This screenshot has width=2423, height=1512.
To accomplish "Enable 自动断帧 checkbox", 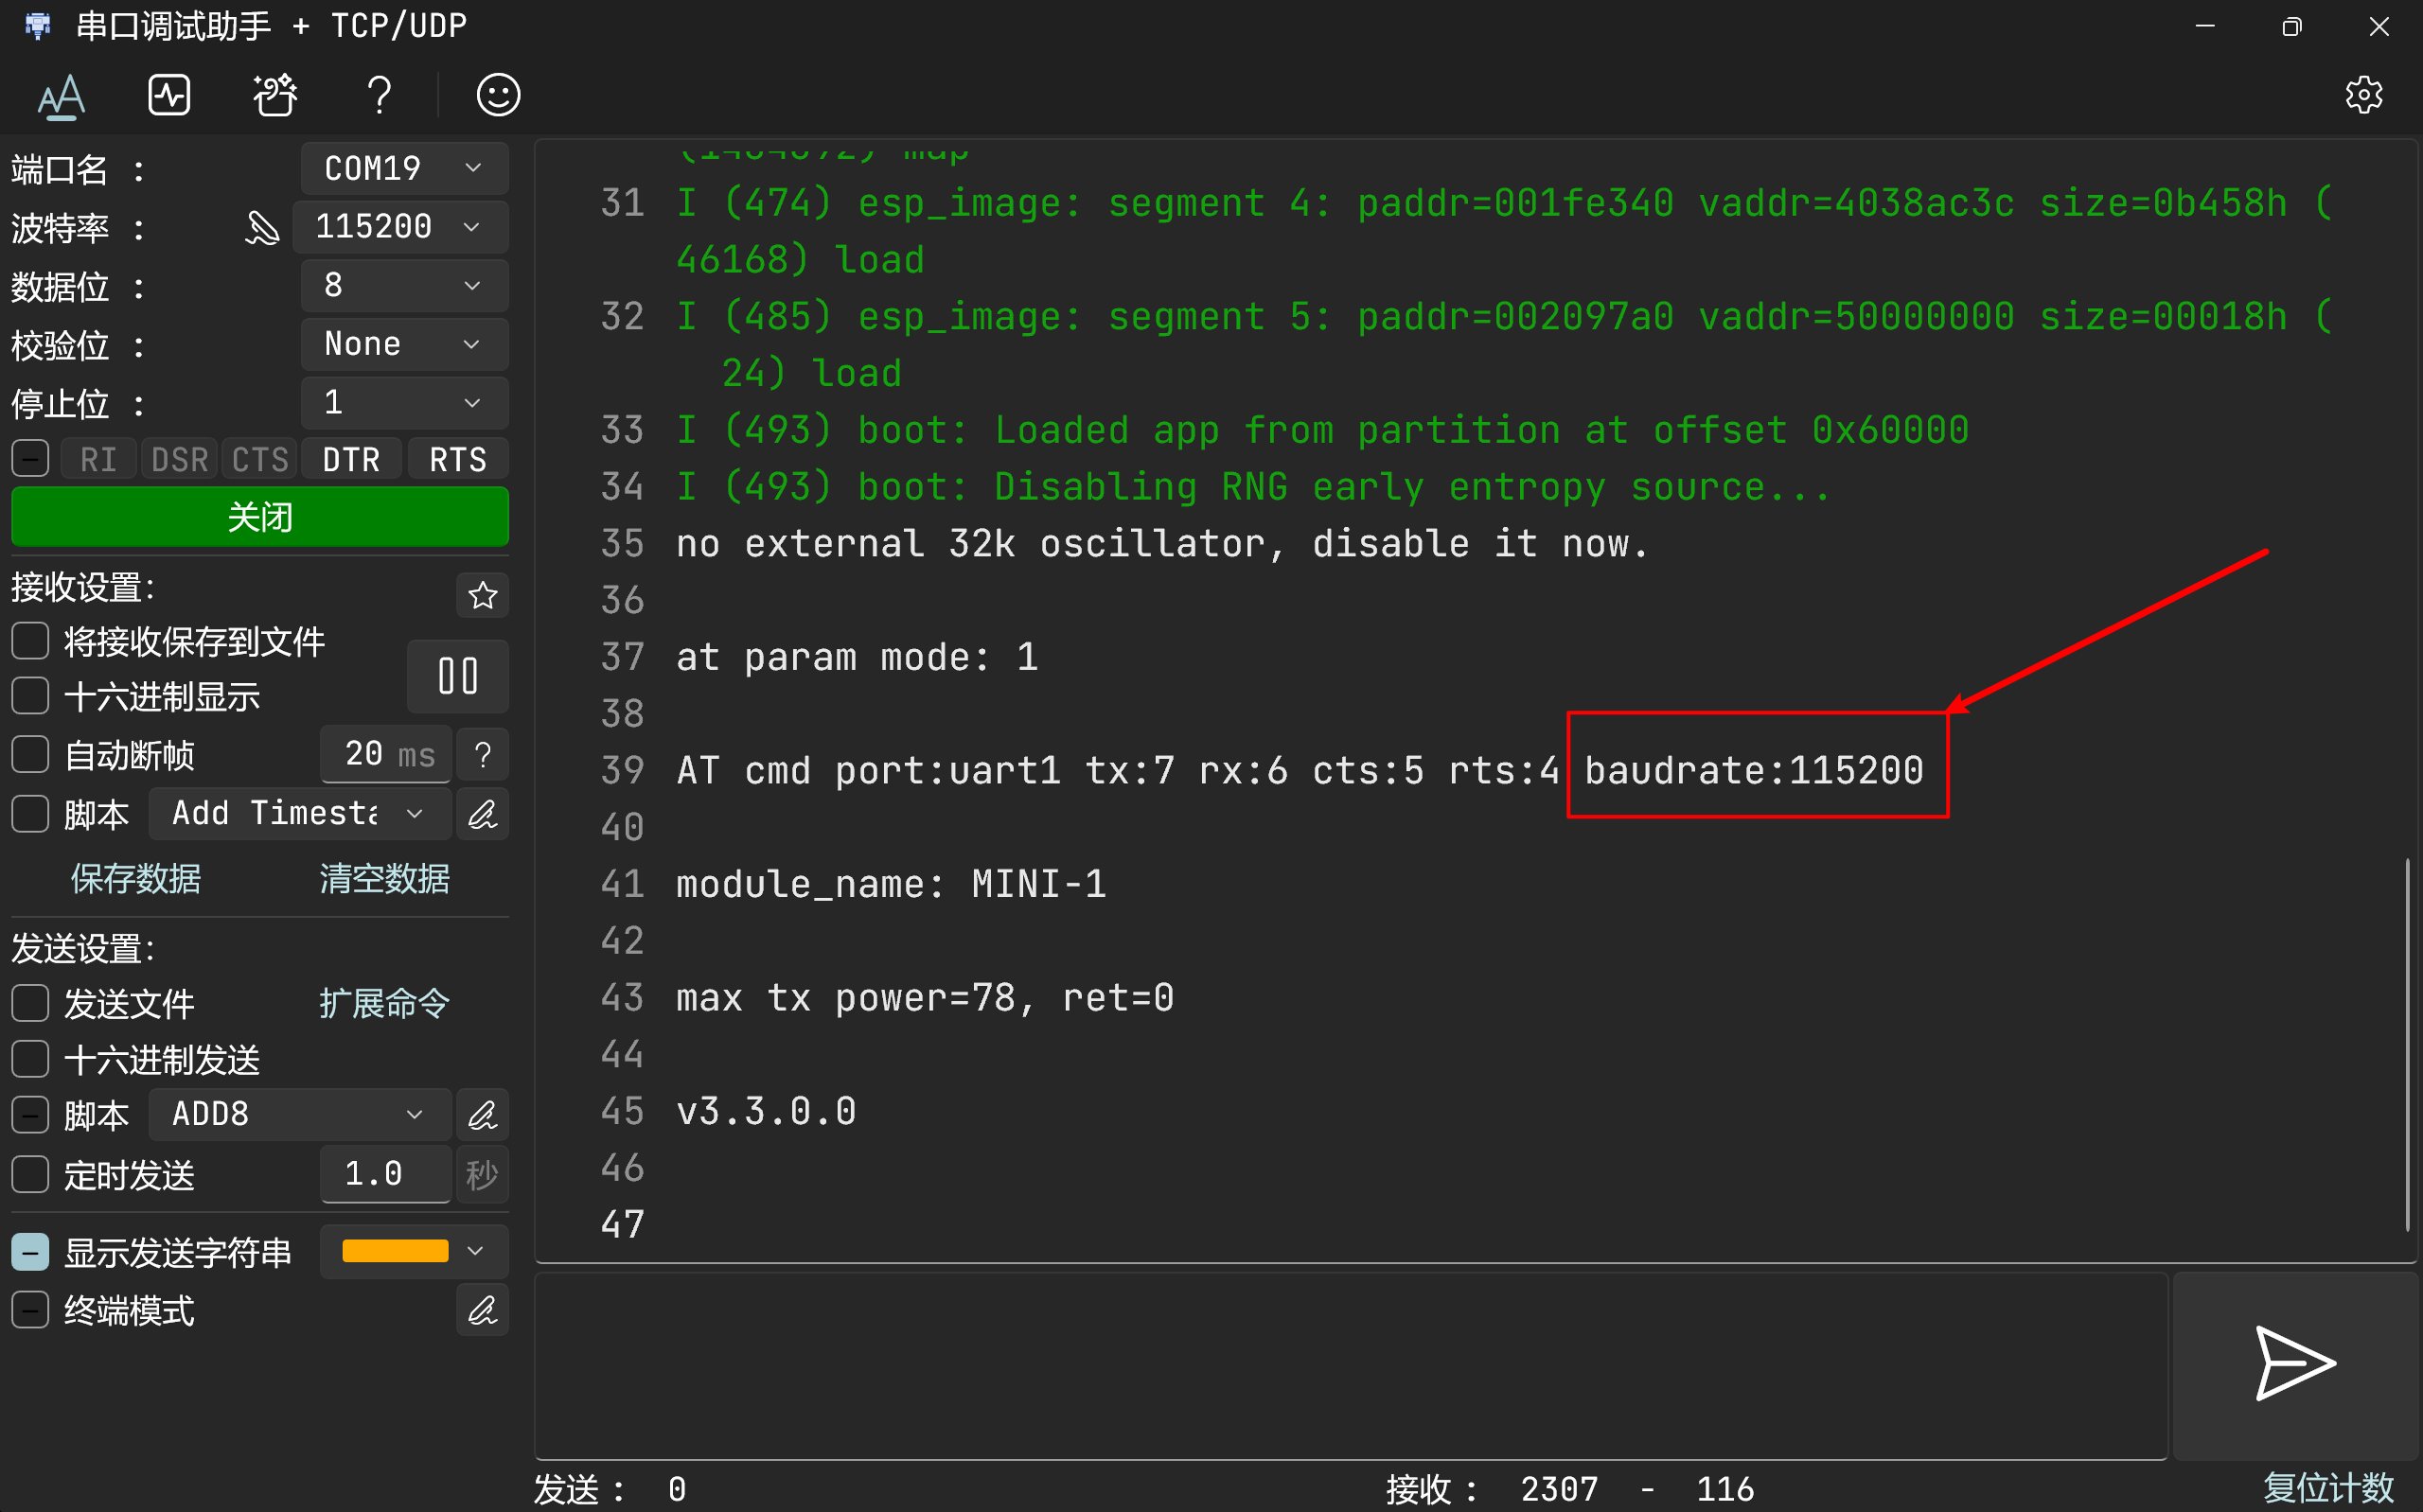I will click(30, 755).
